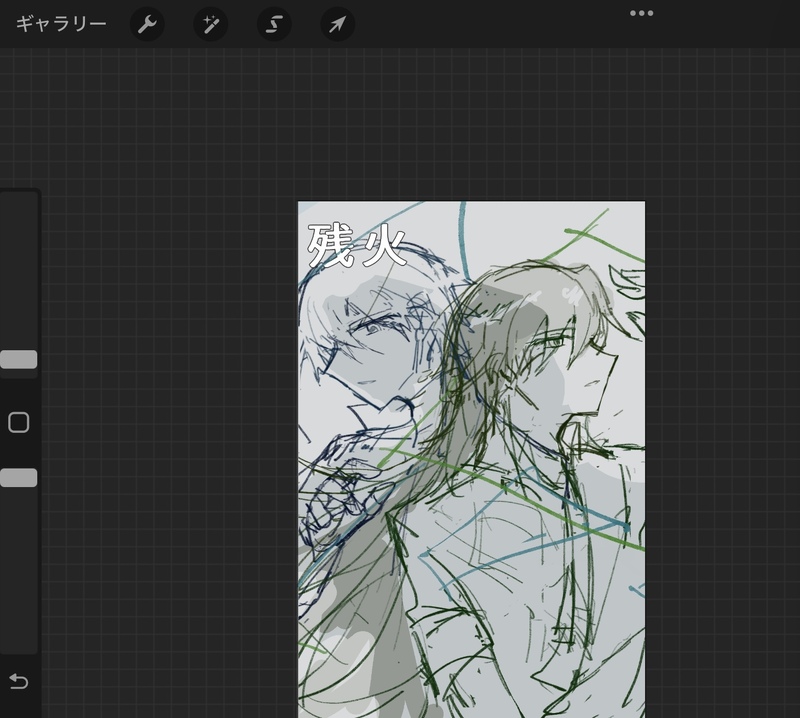Activate the Transform arrow tool

337,24
